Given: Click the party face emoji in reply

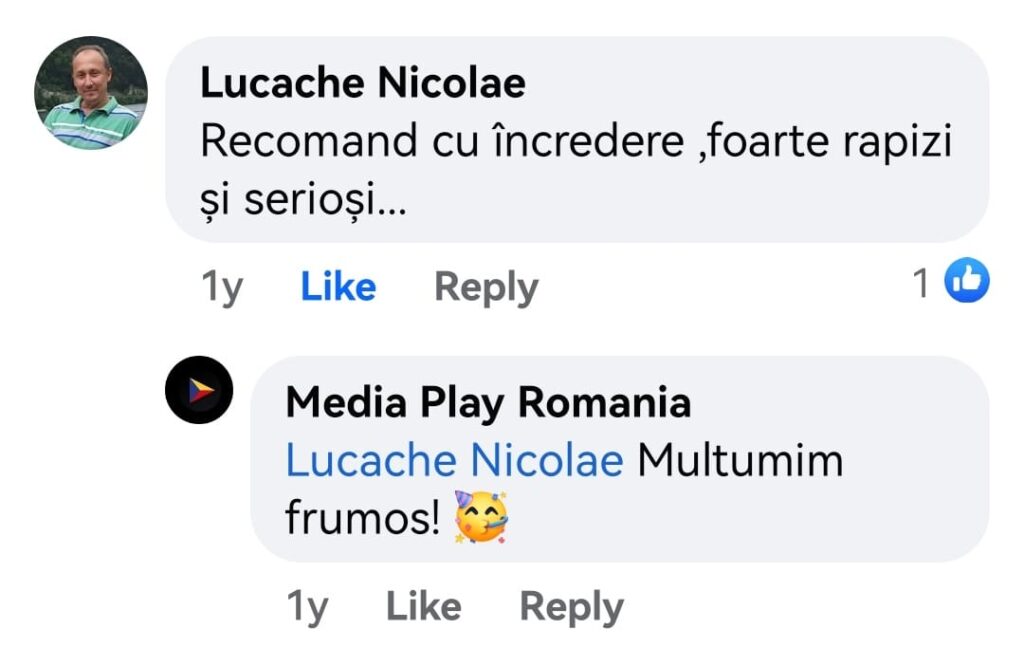Looking at the screenshot, I should (481, 517).
